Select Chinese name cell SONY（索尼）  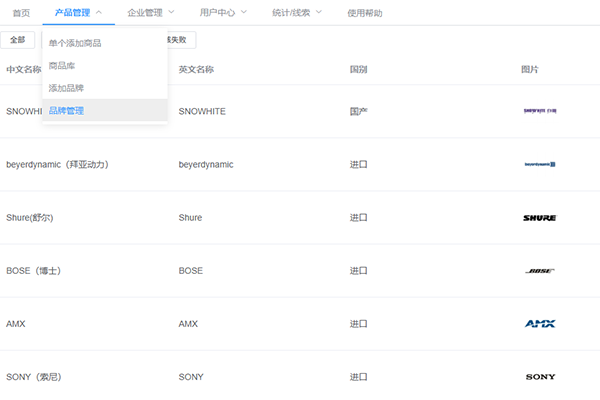coord(34,377)
